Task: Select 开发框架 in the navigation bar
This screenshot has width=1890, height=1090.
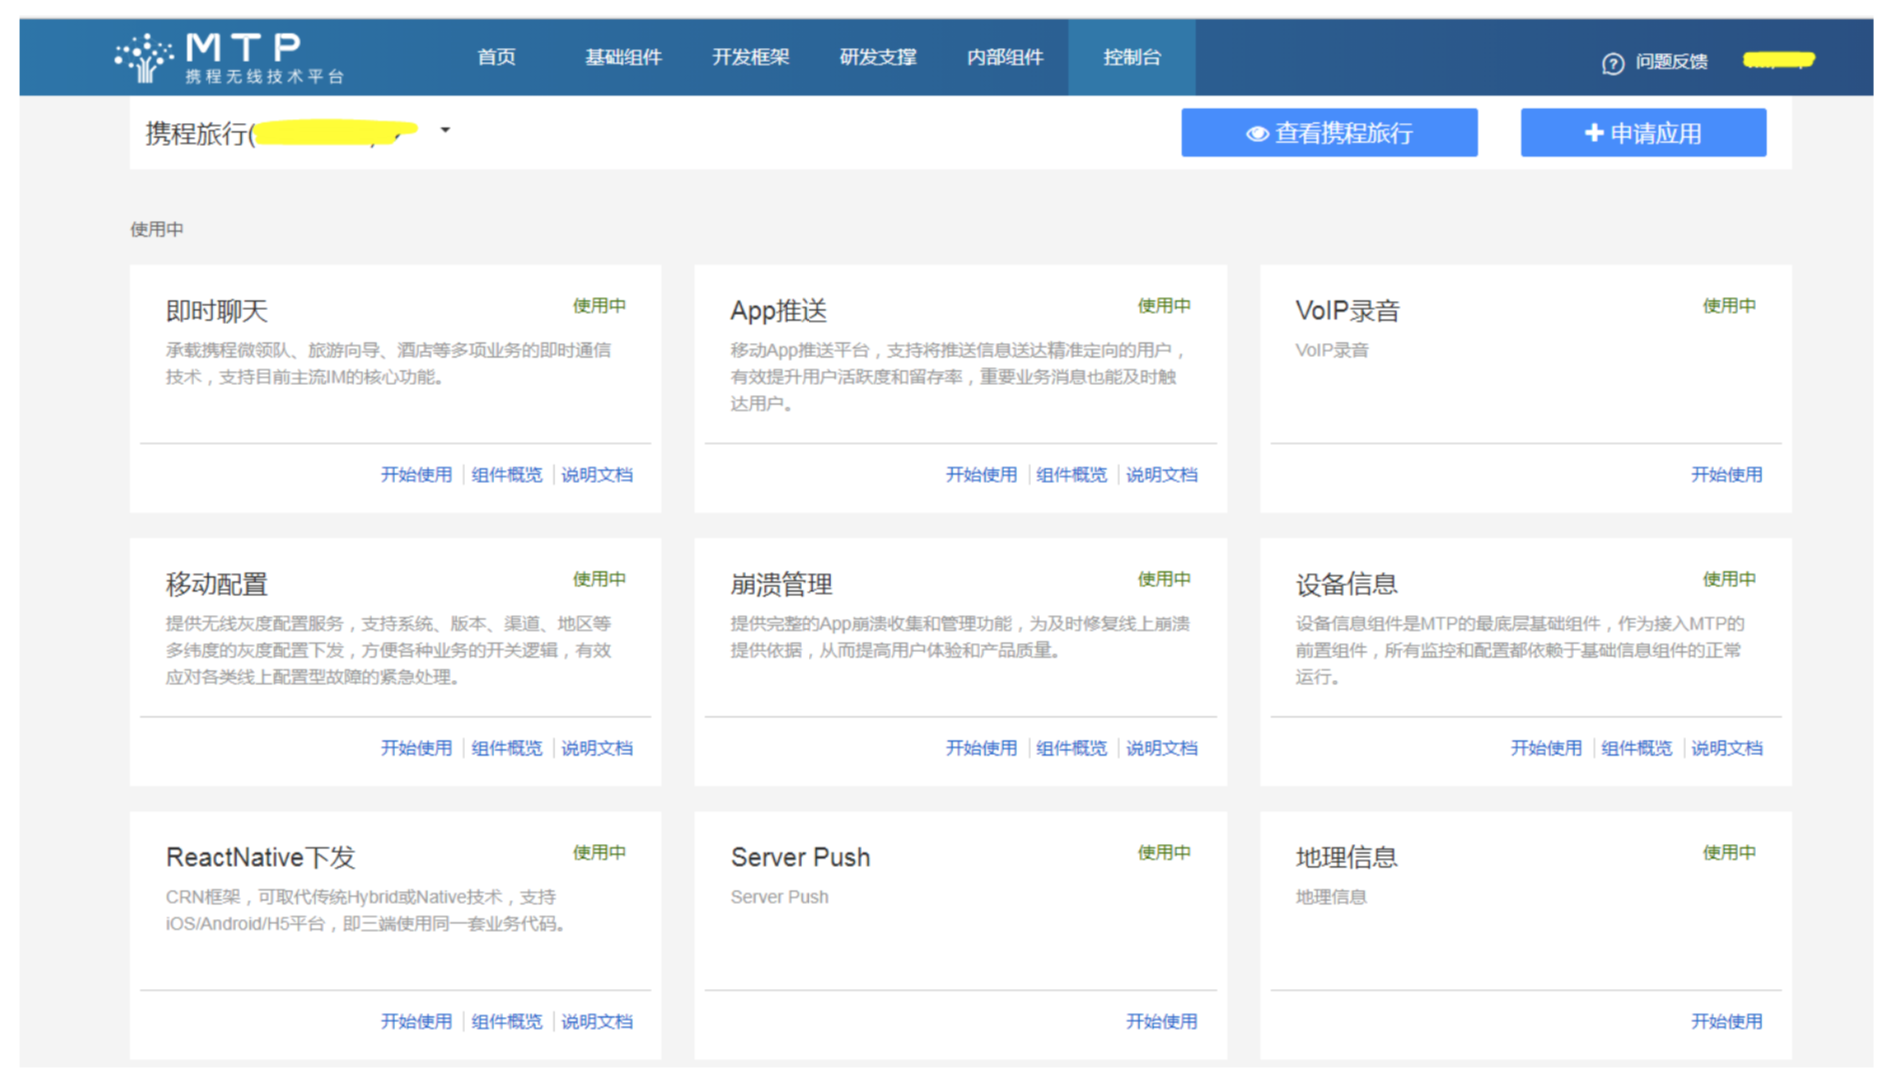Action: point(750,57)
